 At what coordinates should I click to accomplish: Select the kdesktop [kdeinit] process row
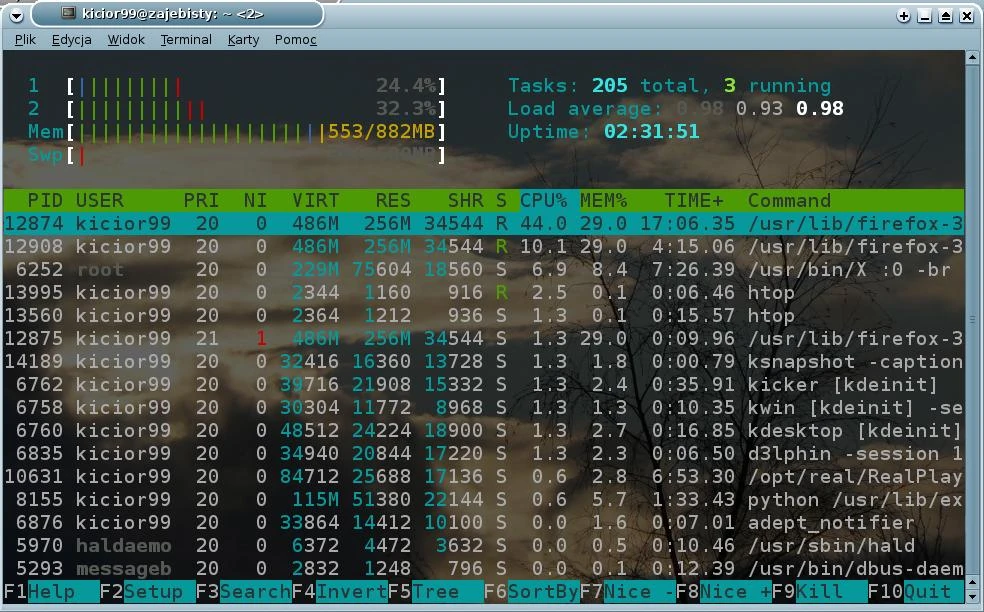pyautogui.click(x=483, y=431)
